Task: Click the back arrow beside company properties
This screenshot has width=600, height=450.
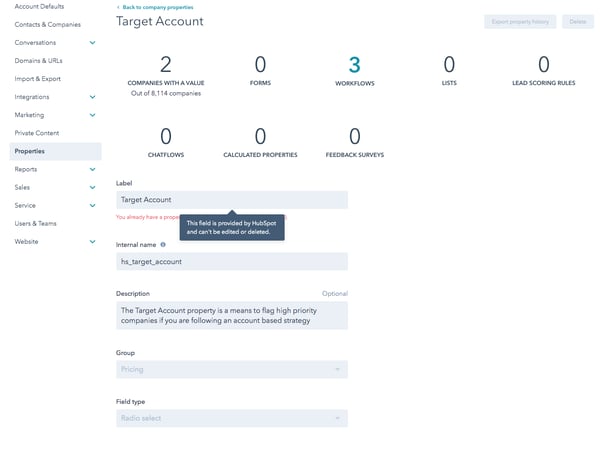Action: (x=118, y=7)
